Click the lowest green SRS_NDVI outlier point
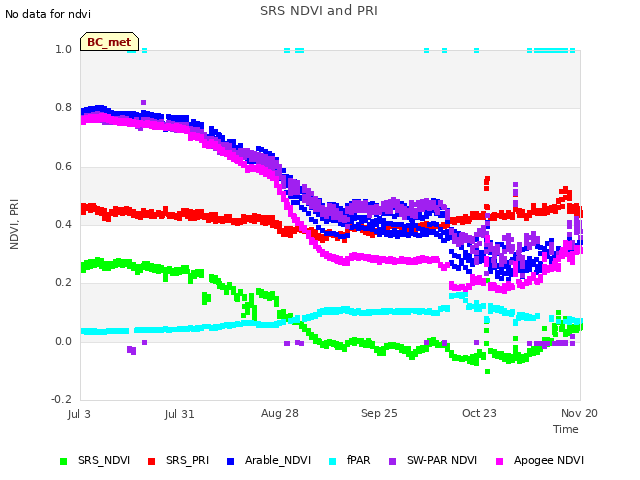This screenshot has width=640, height=480. pyautogui.click(x=487, y=371)
